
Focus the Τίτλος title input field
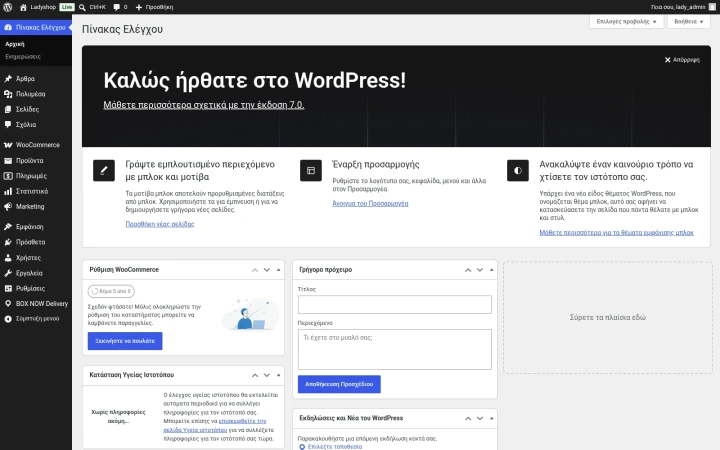pos(394,304)
